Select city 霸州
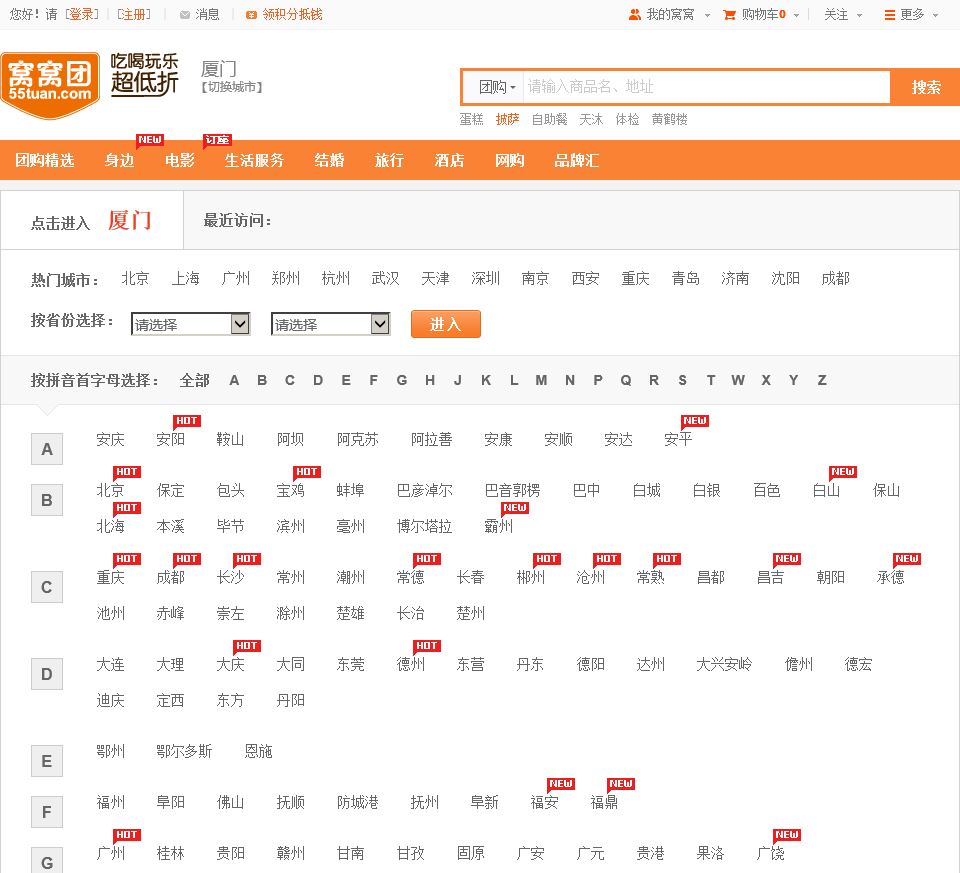The image size is (960, 873). (498, 526)
